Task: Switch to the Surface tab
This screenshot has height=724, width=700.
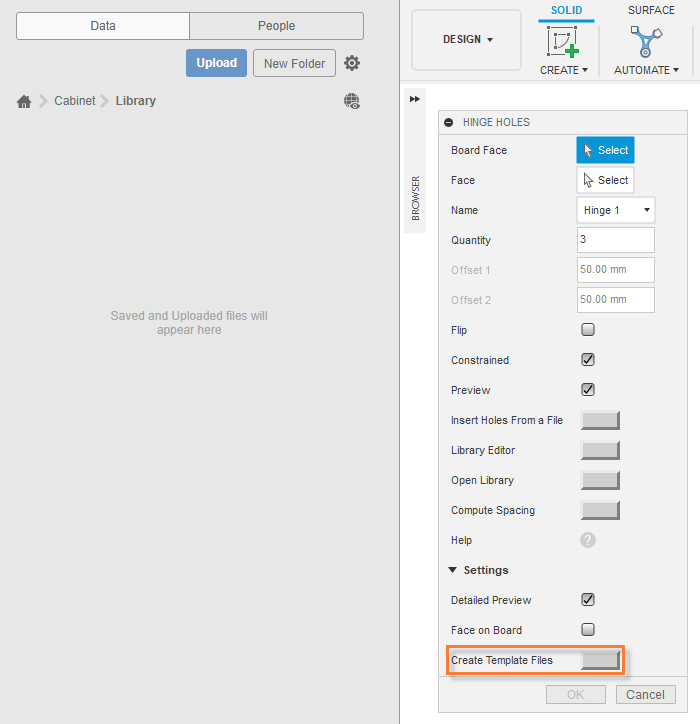Action: click(651, 10)
